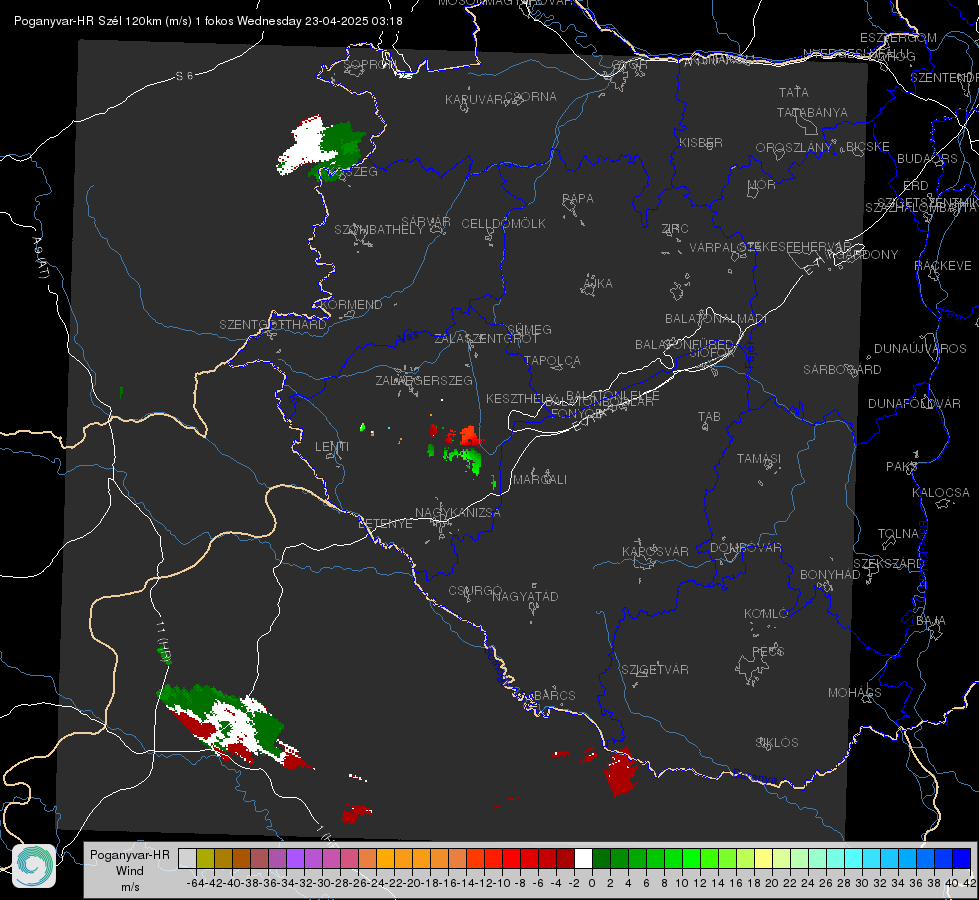Click the KÖRMEND label
This screenshot has width=979, height=900.
(x=350, y=305)
